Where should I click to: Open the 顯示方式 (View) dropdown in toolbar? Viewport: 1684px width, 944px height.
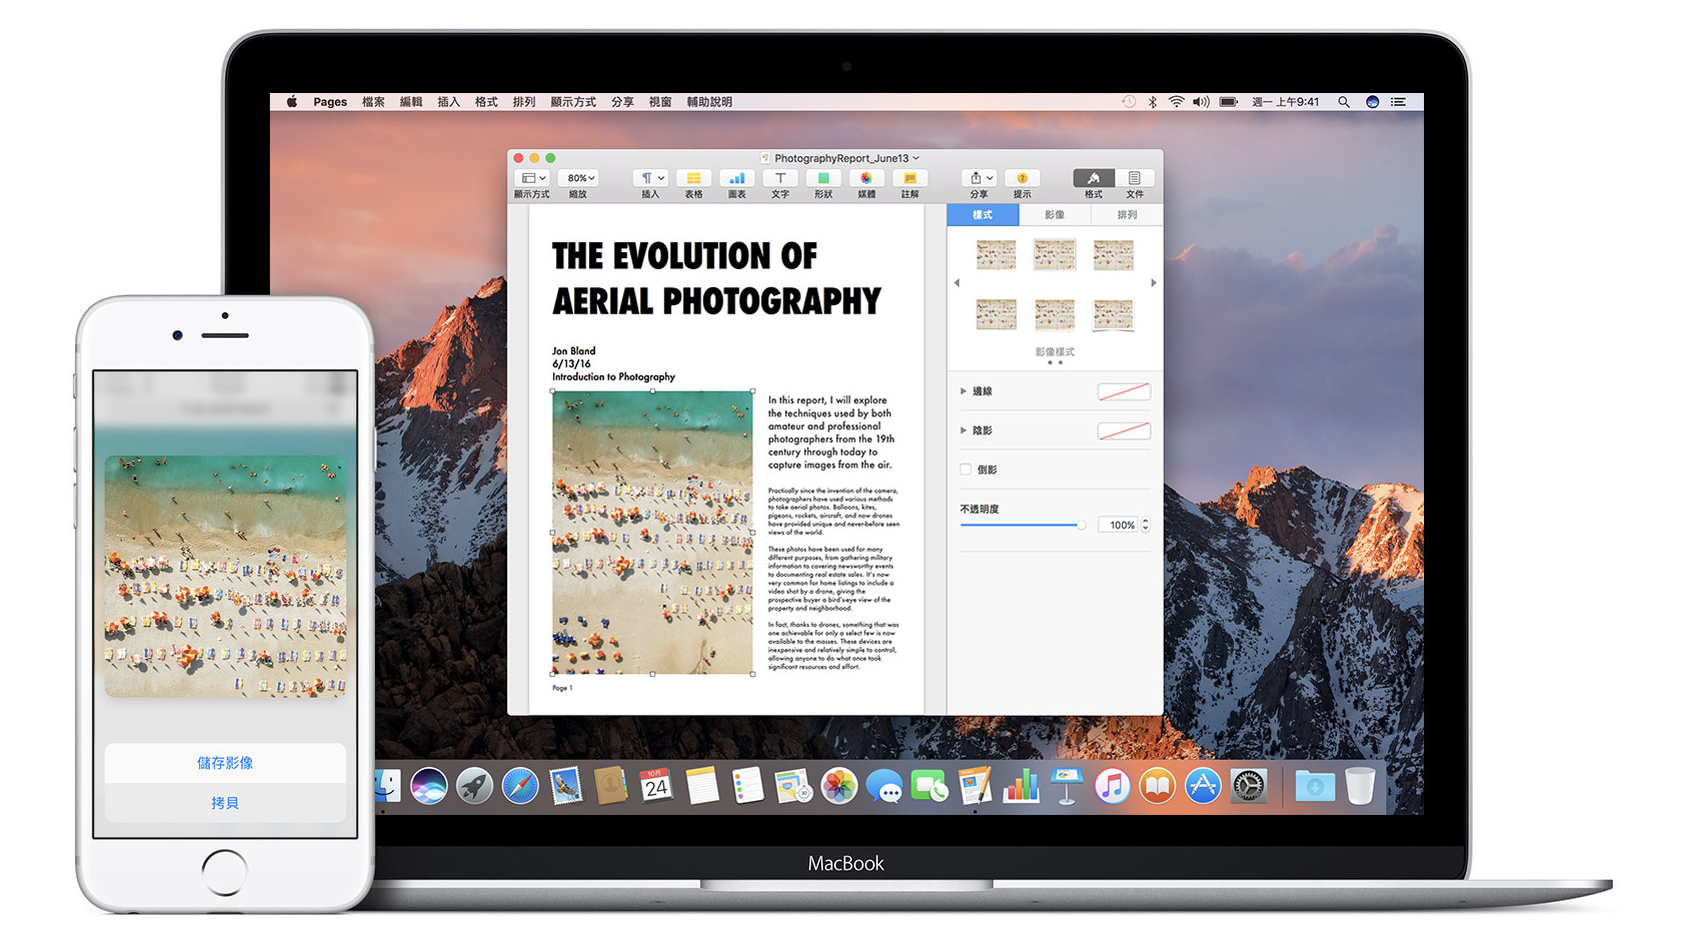(x=533, y=179)
